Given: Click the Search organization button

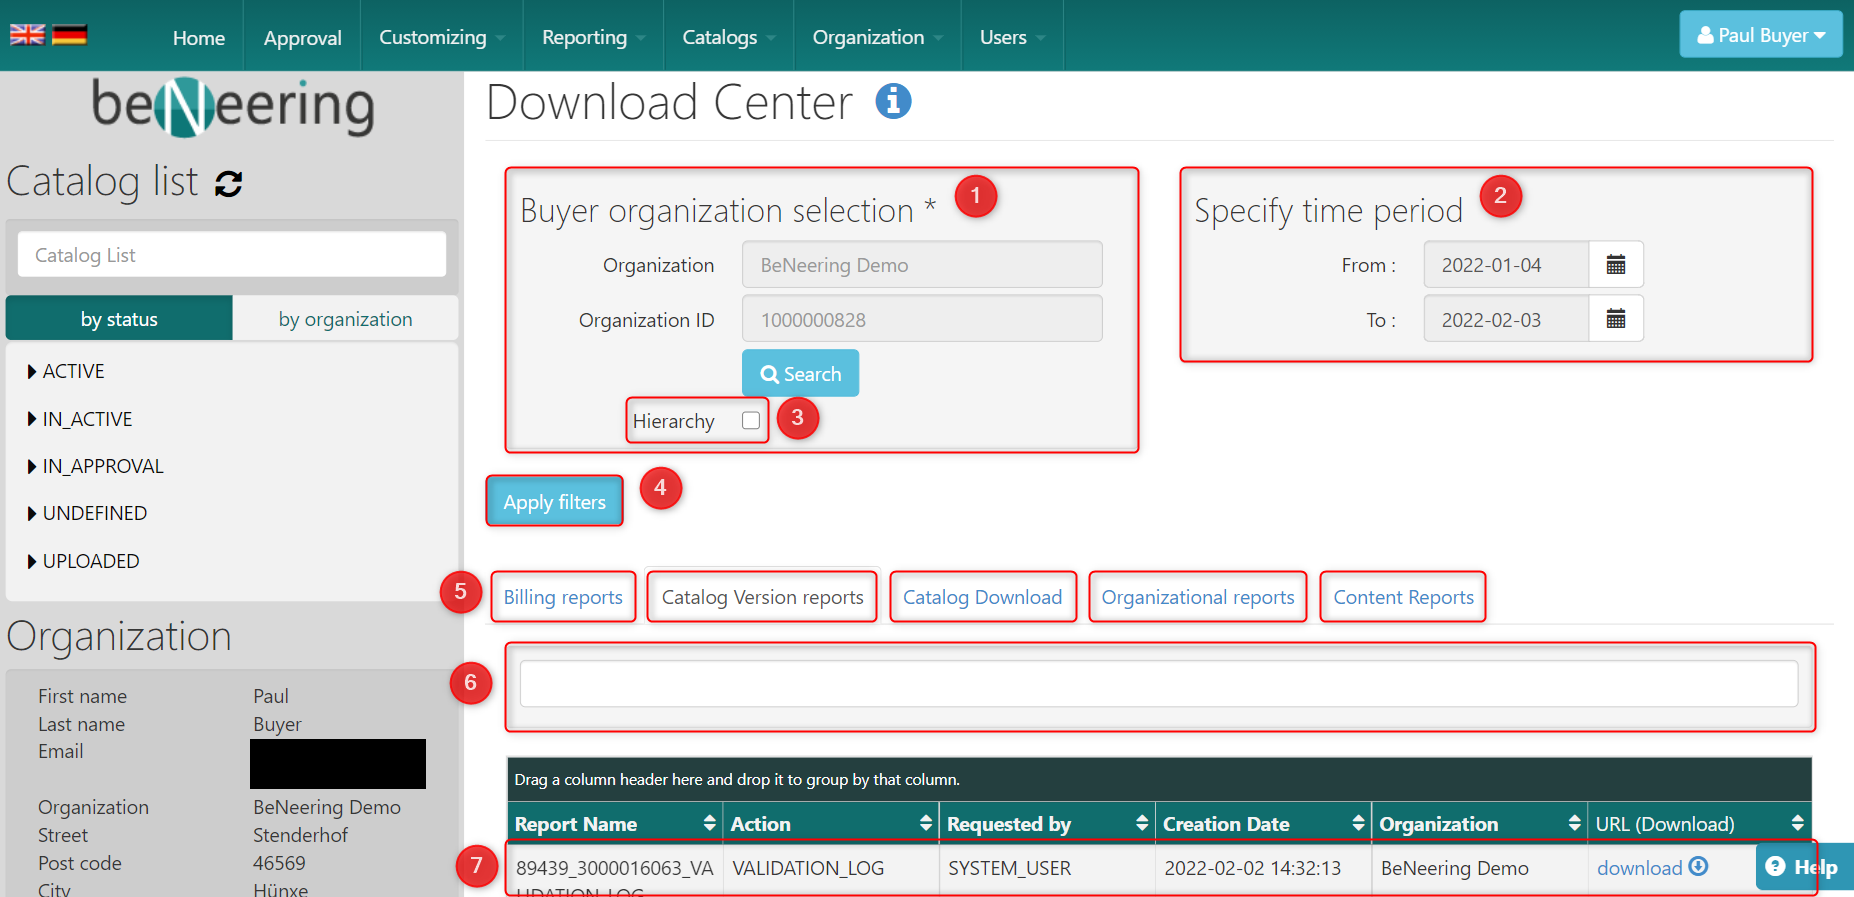Looking at the screenshot, I should [x=800, y=374].
